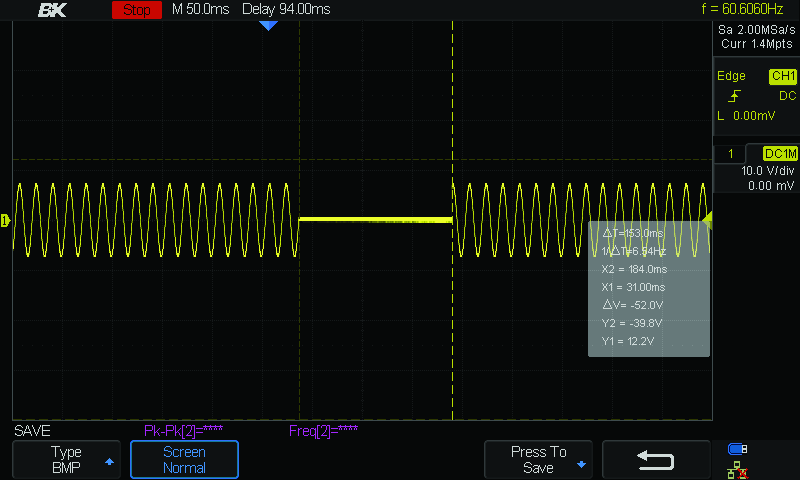Image resolution: width=800 pixels, height=480 pixels.
Task: Click the rising edge slope icon
Action: click(734, 96)
